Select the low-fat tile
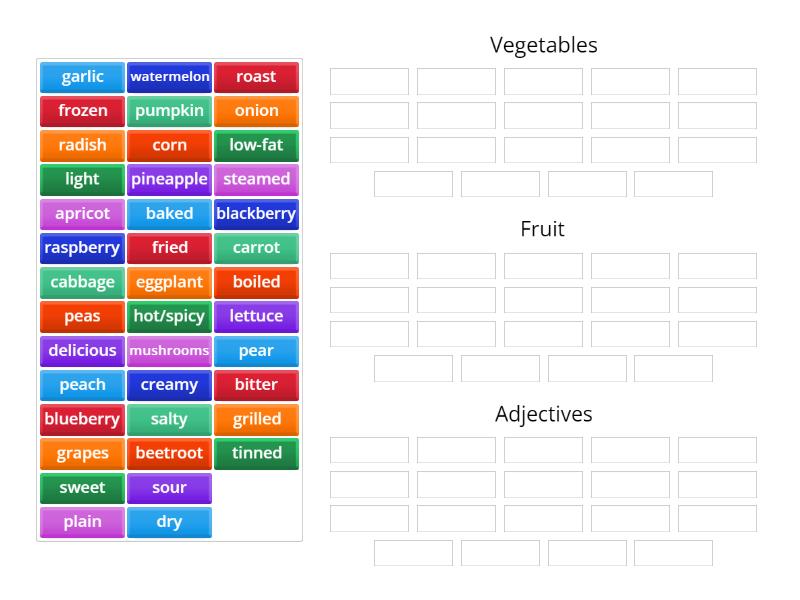Image resolution: width=800 pixels, height=600 pixels. pyautogui.click(x=257, y=145)
